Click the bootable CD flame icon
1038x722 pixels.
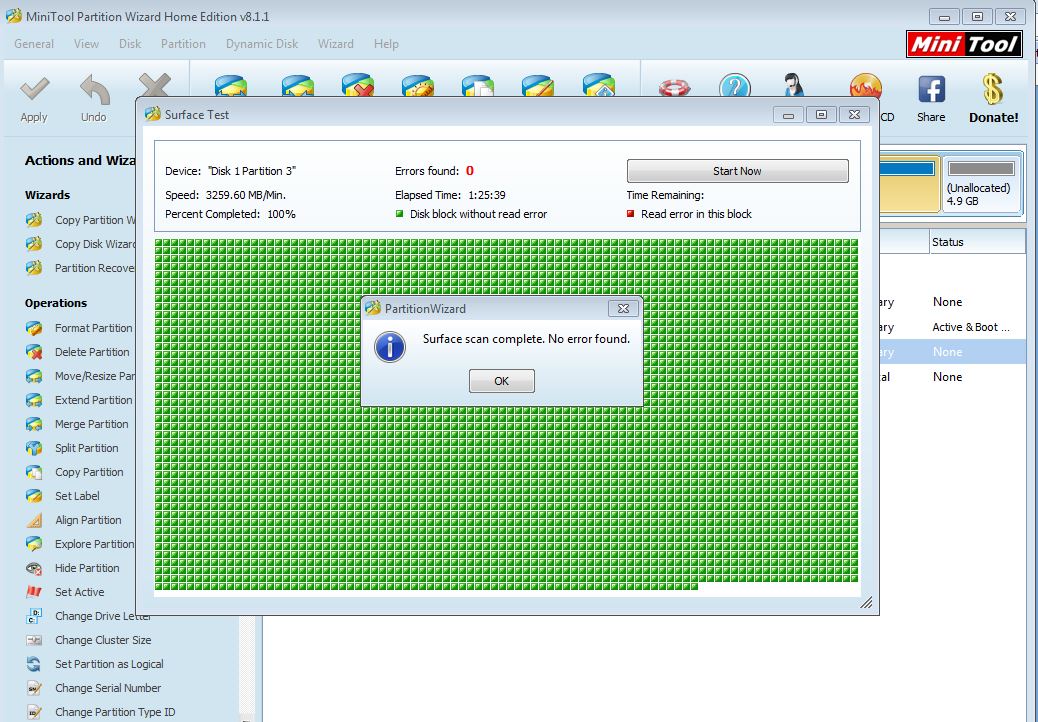(x=866, y=85)
